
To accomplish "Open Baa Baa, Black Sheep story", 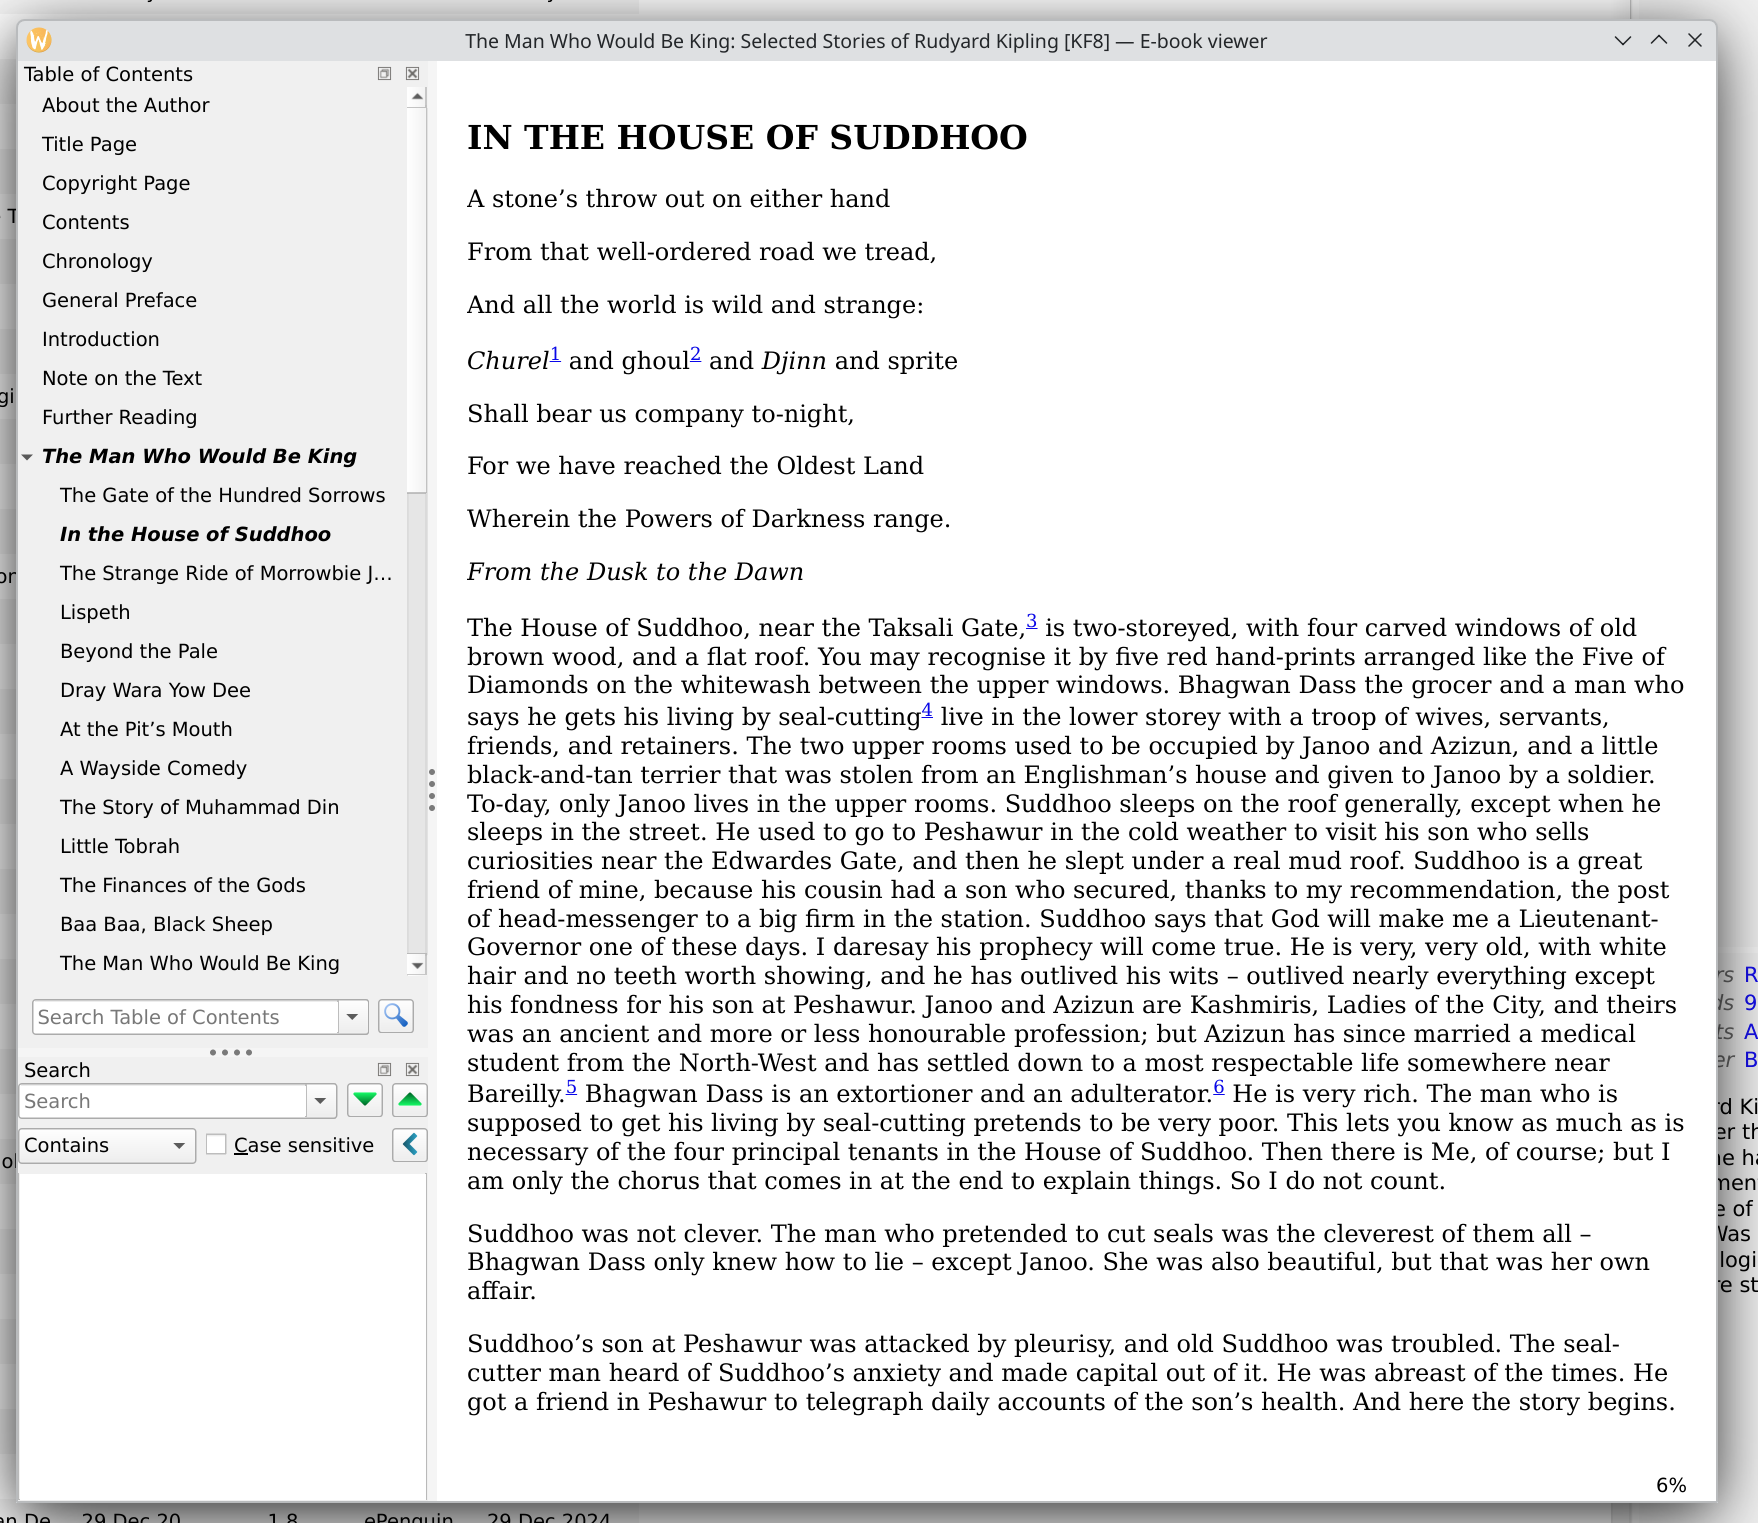I will coord(166,924).
